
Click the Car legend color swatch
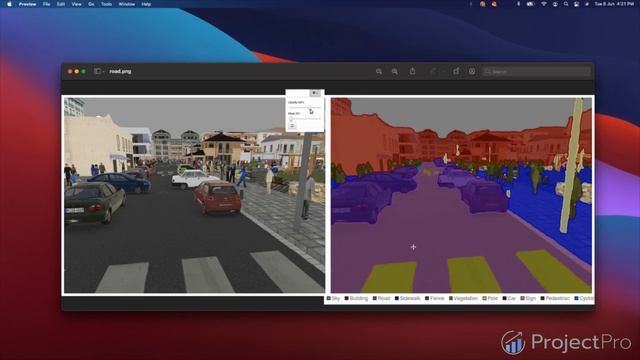[x=504, y=298]
